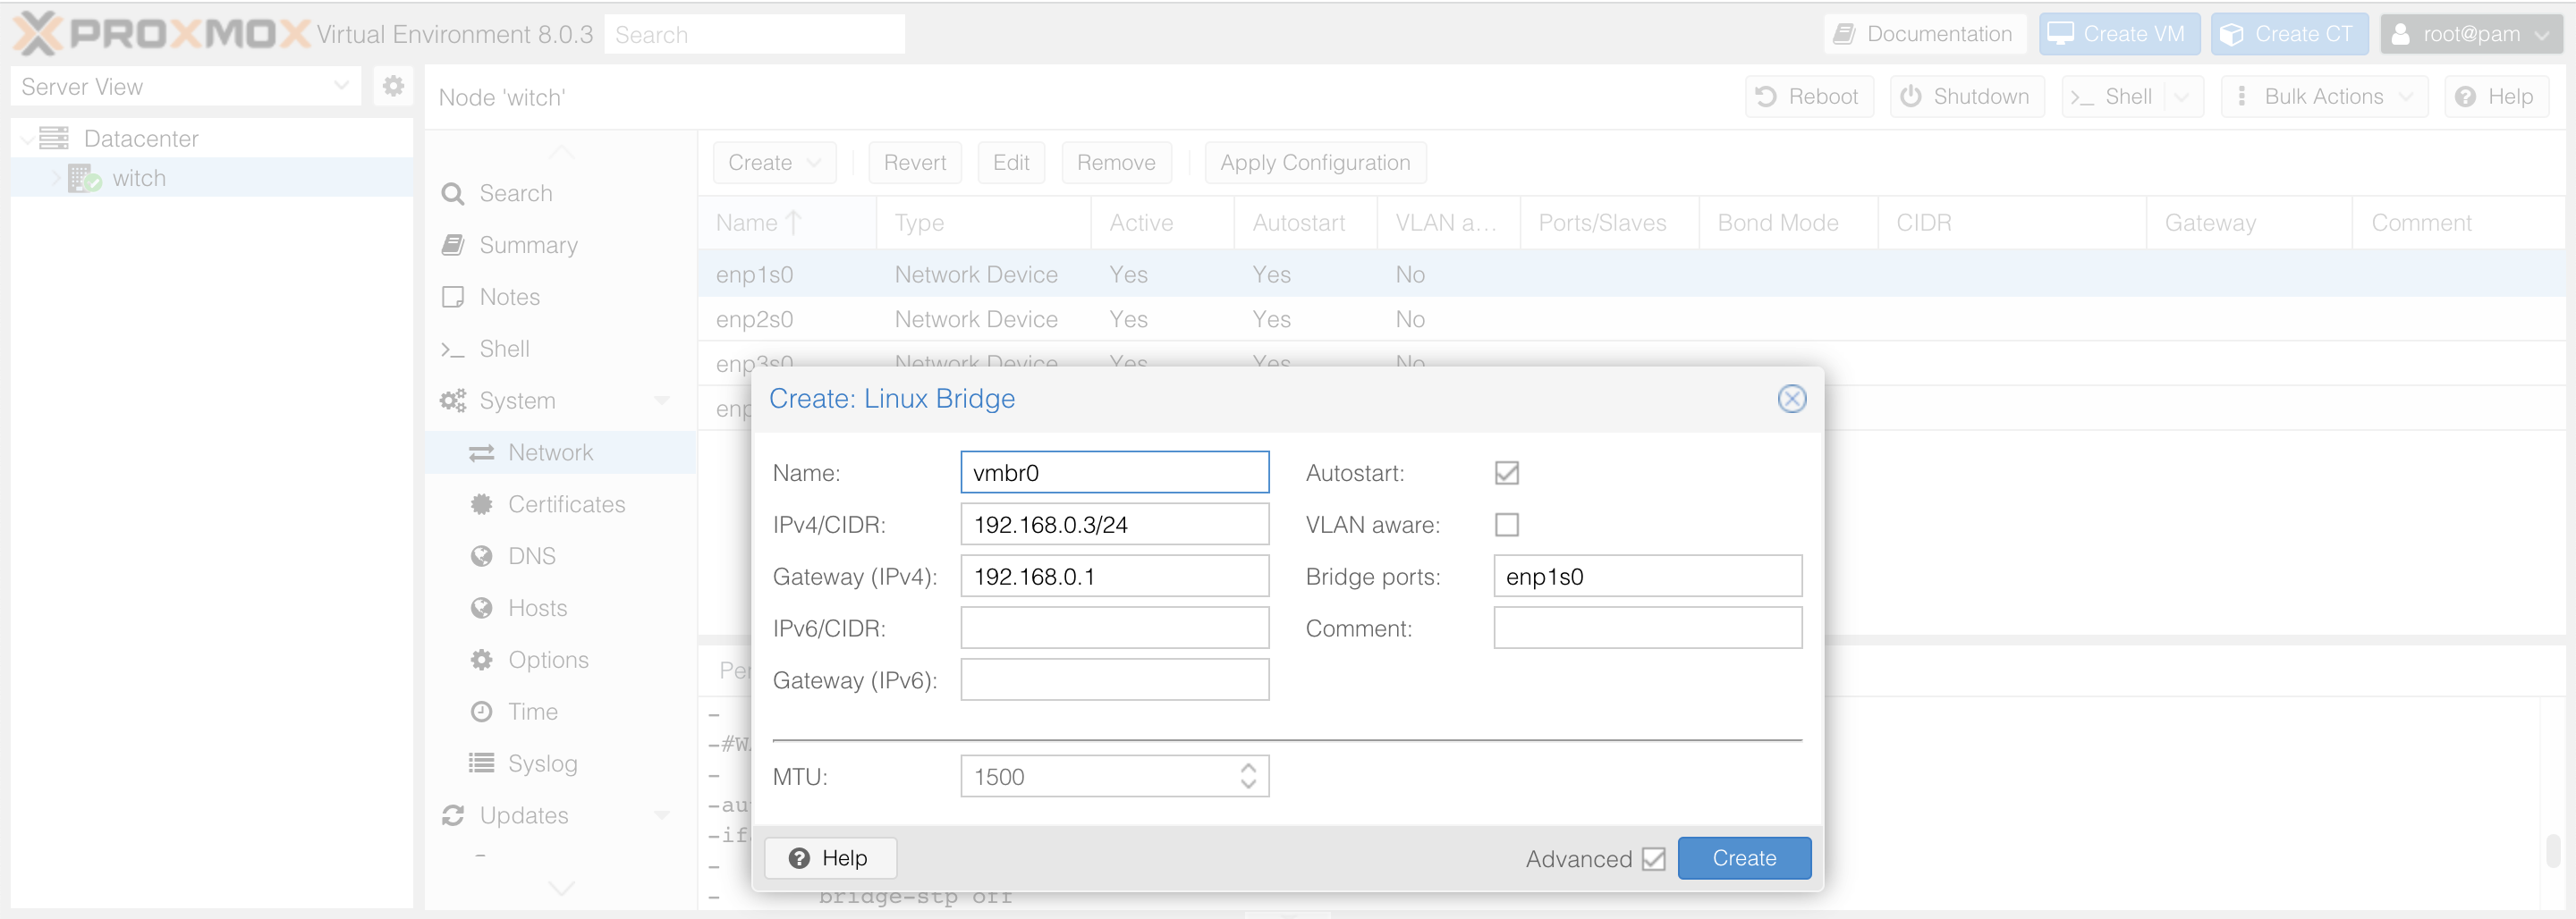The width and height of the screenshot is (2576, 919).
Task: Click the gear icon beside Server View
Action: pos(393,87)
